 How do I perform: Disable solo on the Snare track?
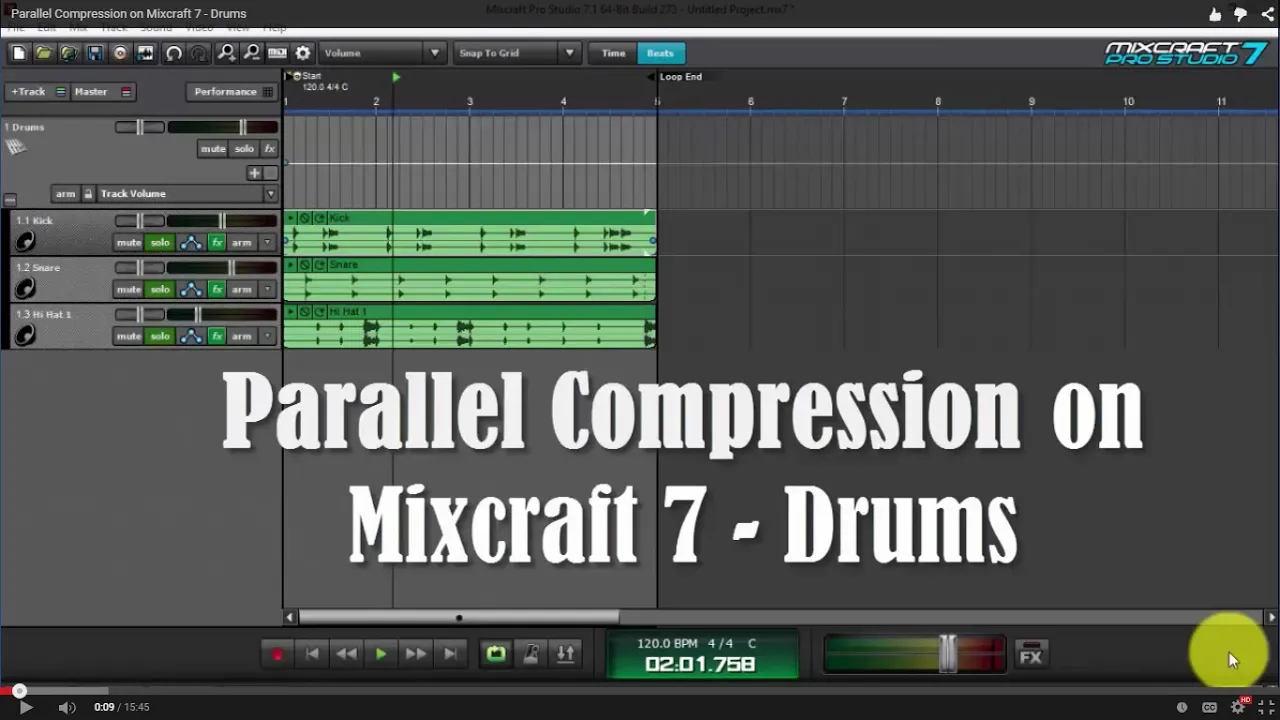click(x=160, y=289)
